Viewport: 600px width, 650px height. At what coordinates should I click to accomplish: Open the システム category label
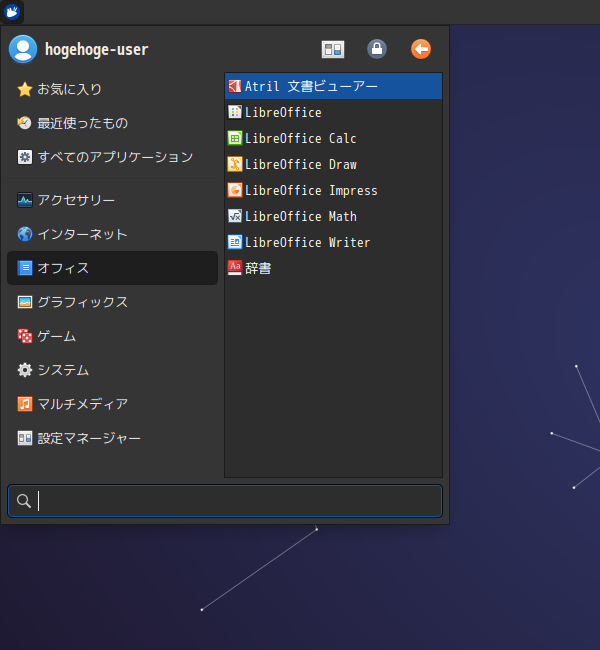(63, 370)
